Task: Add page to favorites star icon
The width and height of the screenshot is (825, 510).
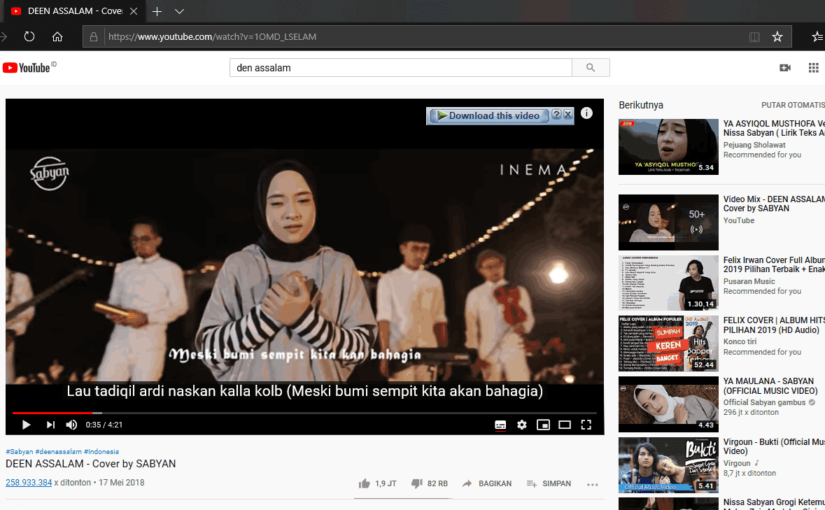Action: (x=777, y=36)
